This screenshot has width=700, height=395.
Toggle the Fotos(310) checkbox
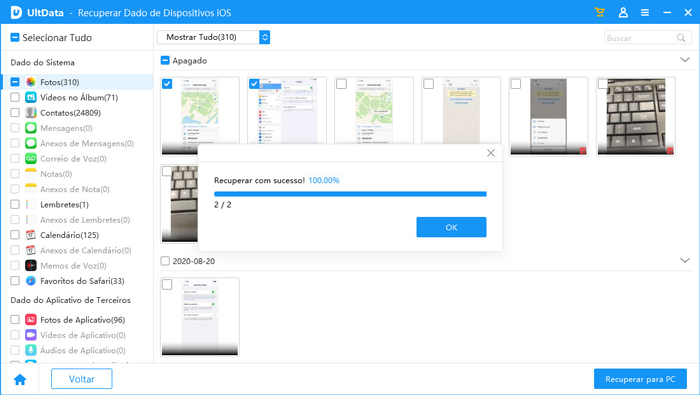point(15,82)
